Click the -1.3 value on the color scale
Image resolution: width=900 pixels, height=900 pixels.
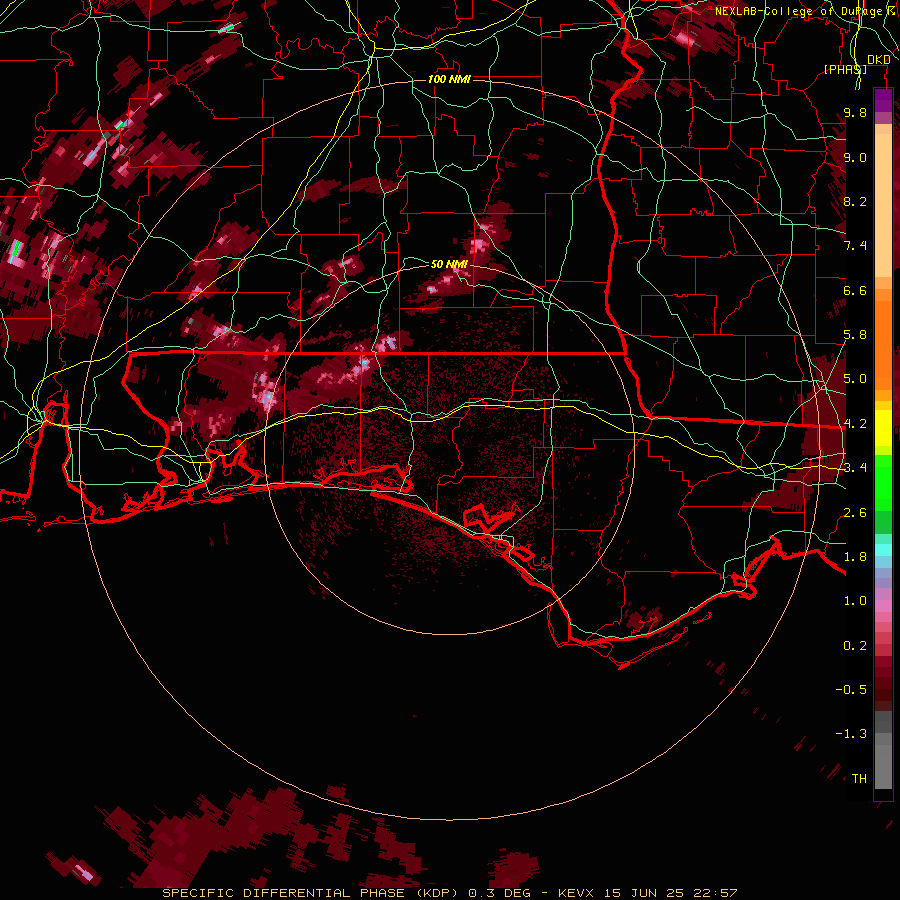[x=851, y=734]
